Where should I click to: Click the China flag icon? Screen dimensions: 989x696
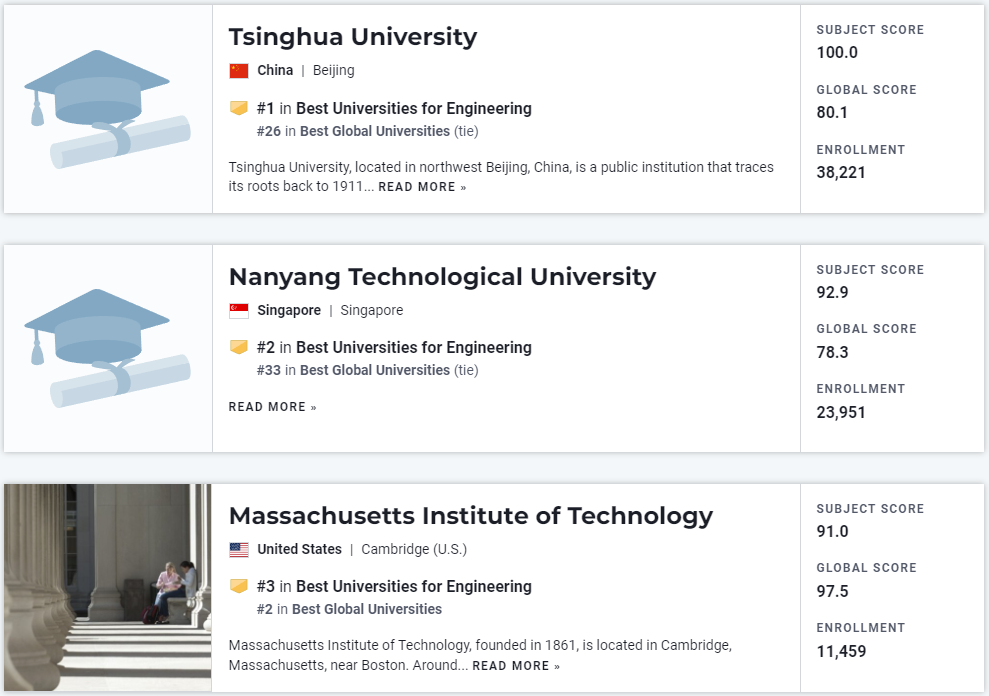click(x=238, y=70)
